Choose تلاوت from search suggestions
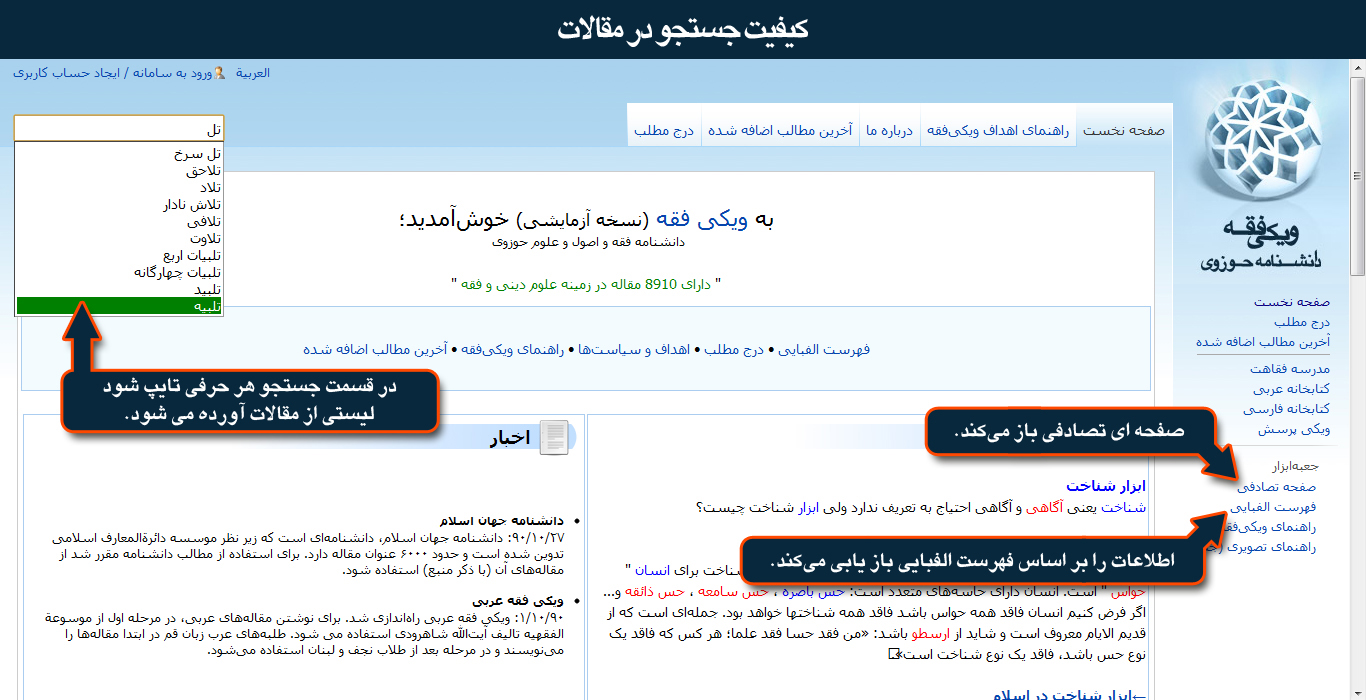The image size is (1366, 700). (x=205, y=239)
